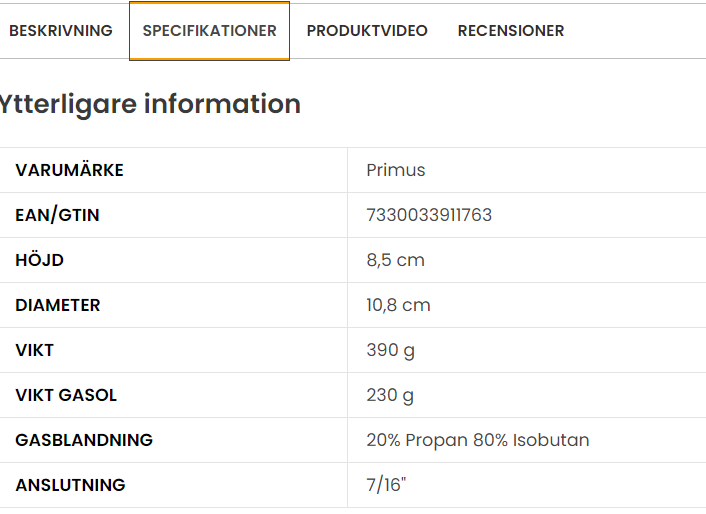The width and height of the screenshot is (706, 514).
Task: Click the Varumärke row label
Action: coord(69,170)
